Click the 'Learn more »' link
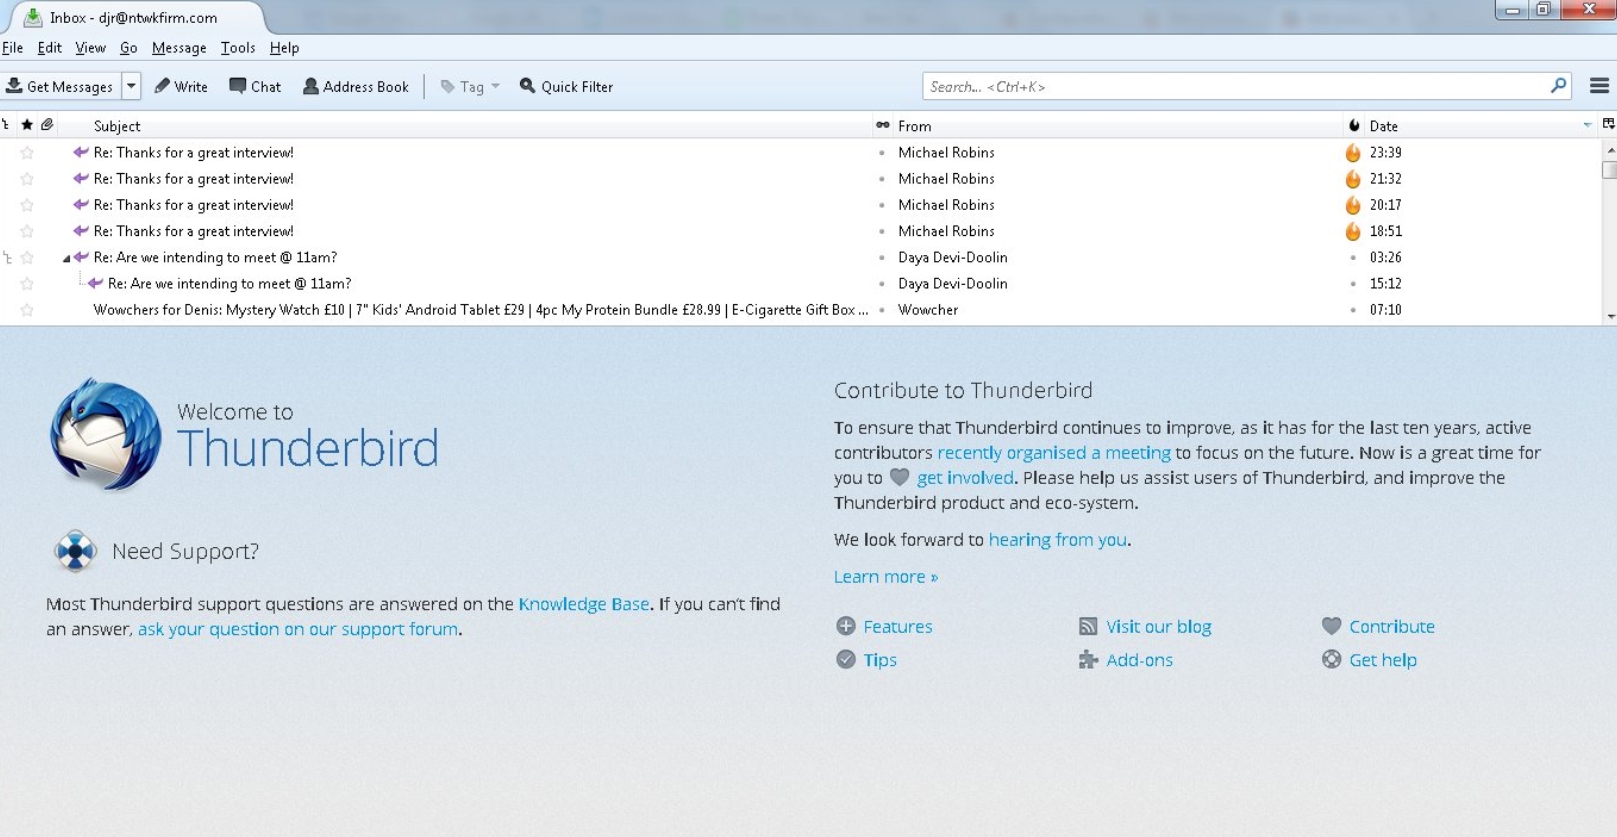Screen dimensions: 1617x837 [886, 577]
